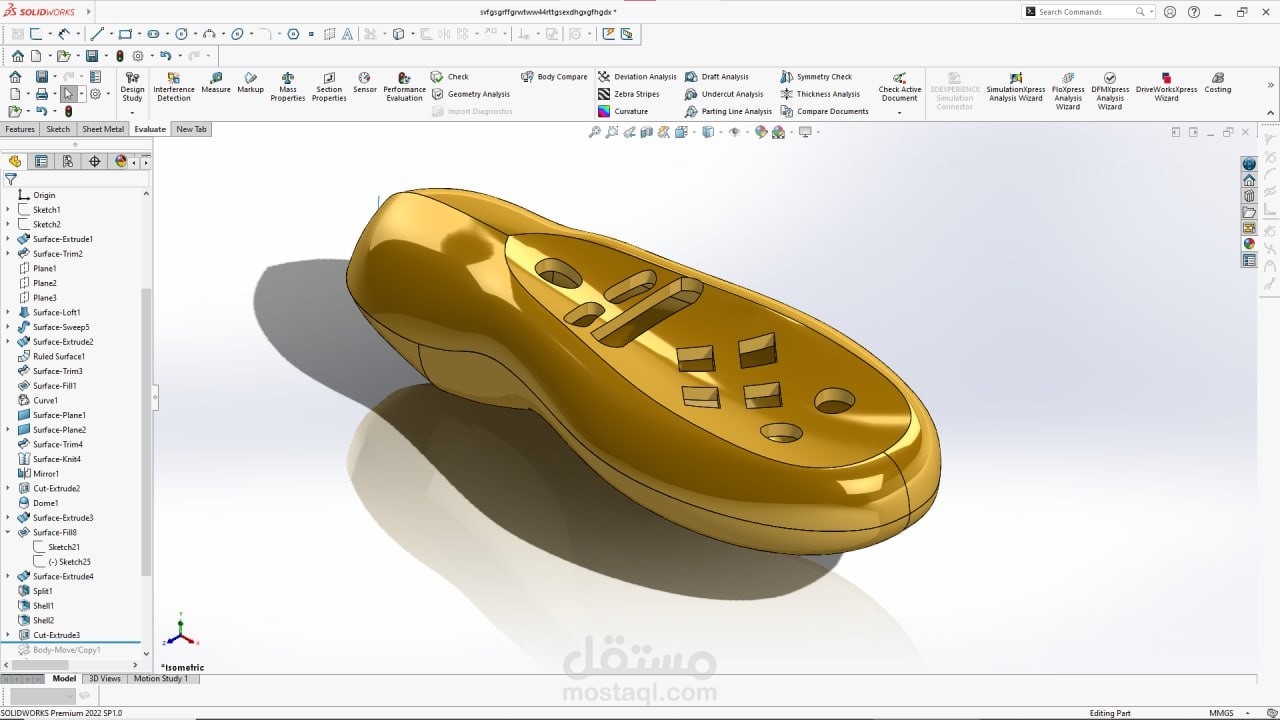Open PropertyManager tab icon
The height and width of the screenshot is (720, 1280).
pos(41,161)
